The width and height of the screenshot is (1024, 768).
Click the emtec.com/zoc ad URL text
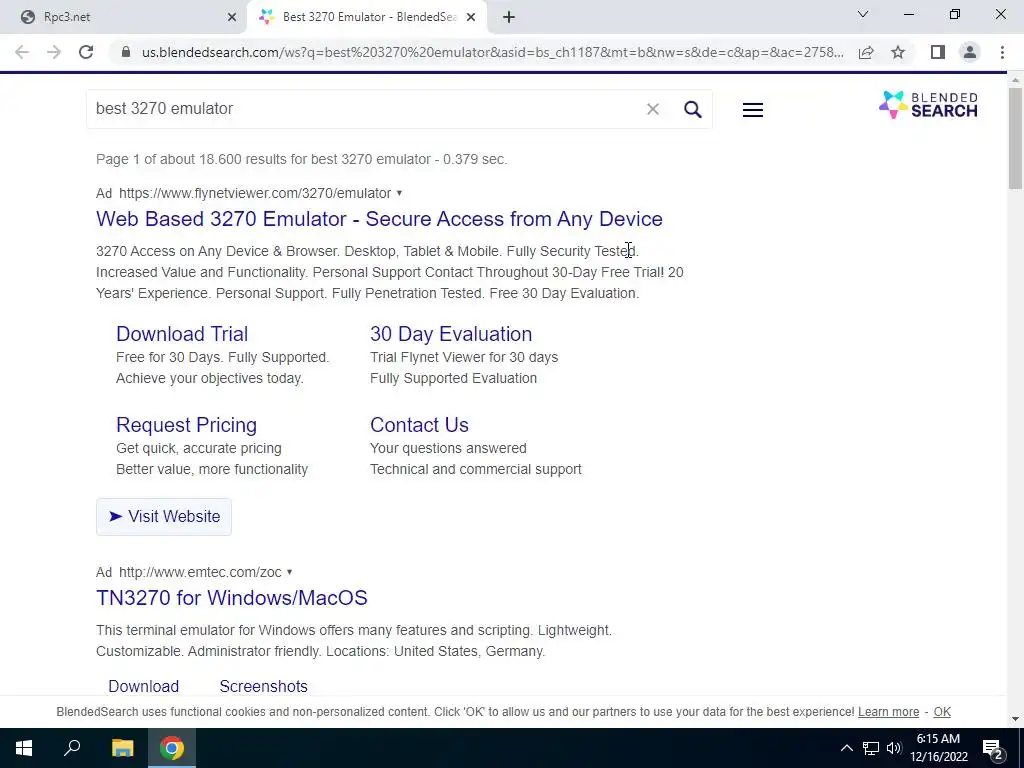coord(200,572)
